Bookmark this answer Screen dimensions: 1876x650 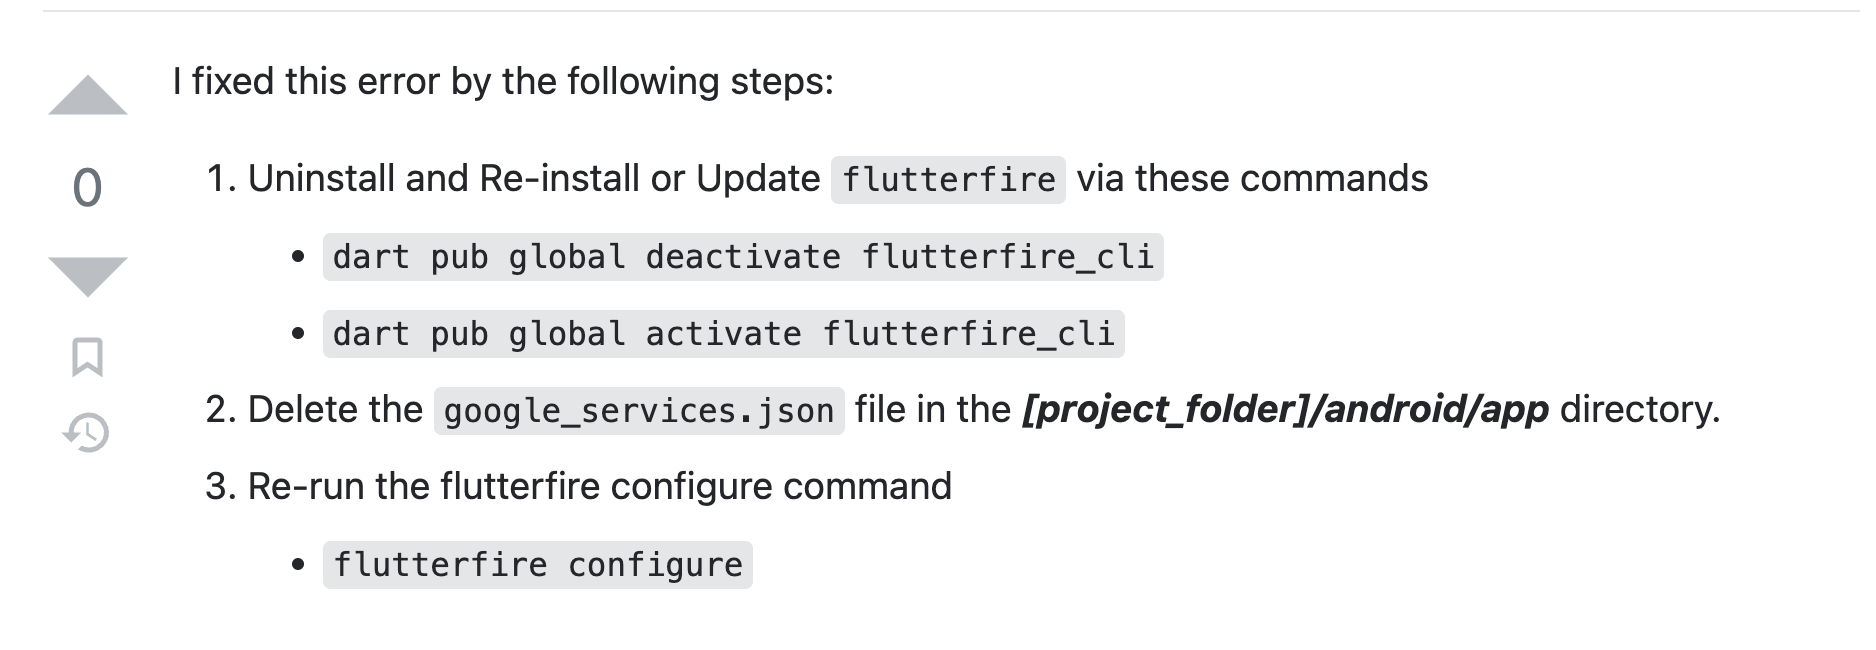click(x=88, y=357)
